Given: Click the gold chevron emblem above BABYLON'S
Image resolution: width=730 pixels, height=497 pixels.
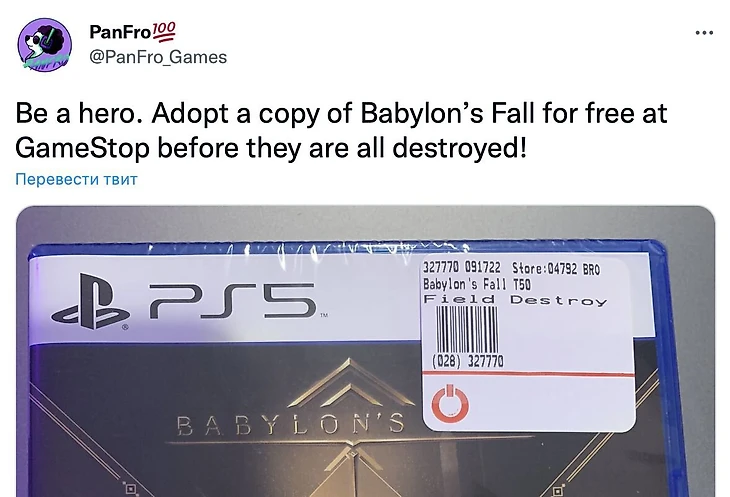Looking at the screenshot, I should pyautogui.click(x=351, y=383).
